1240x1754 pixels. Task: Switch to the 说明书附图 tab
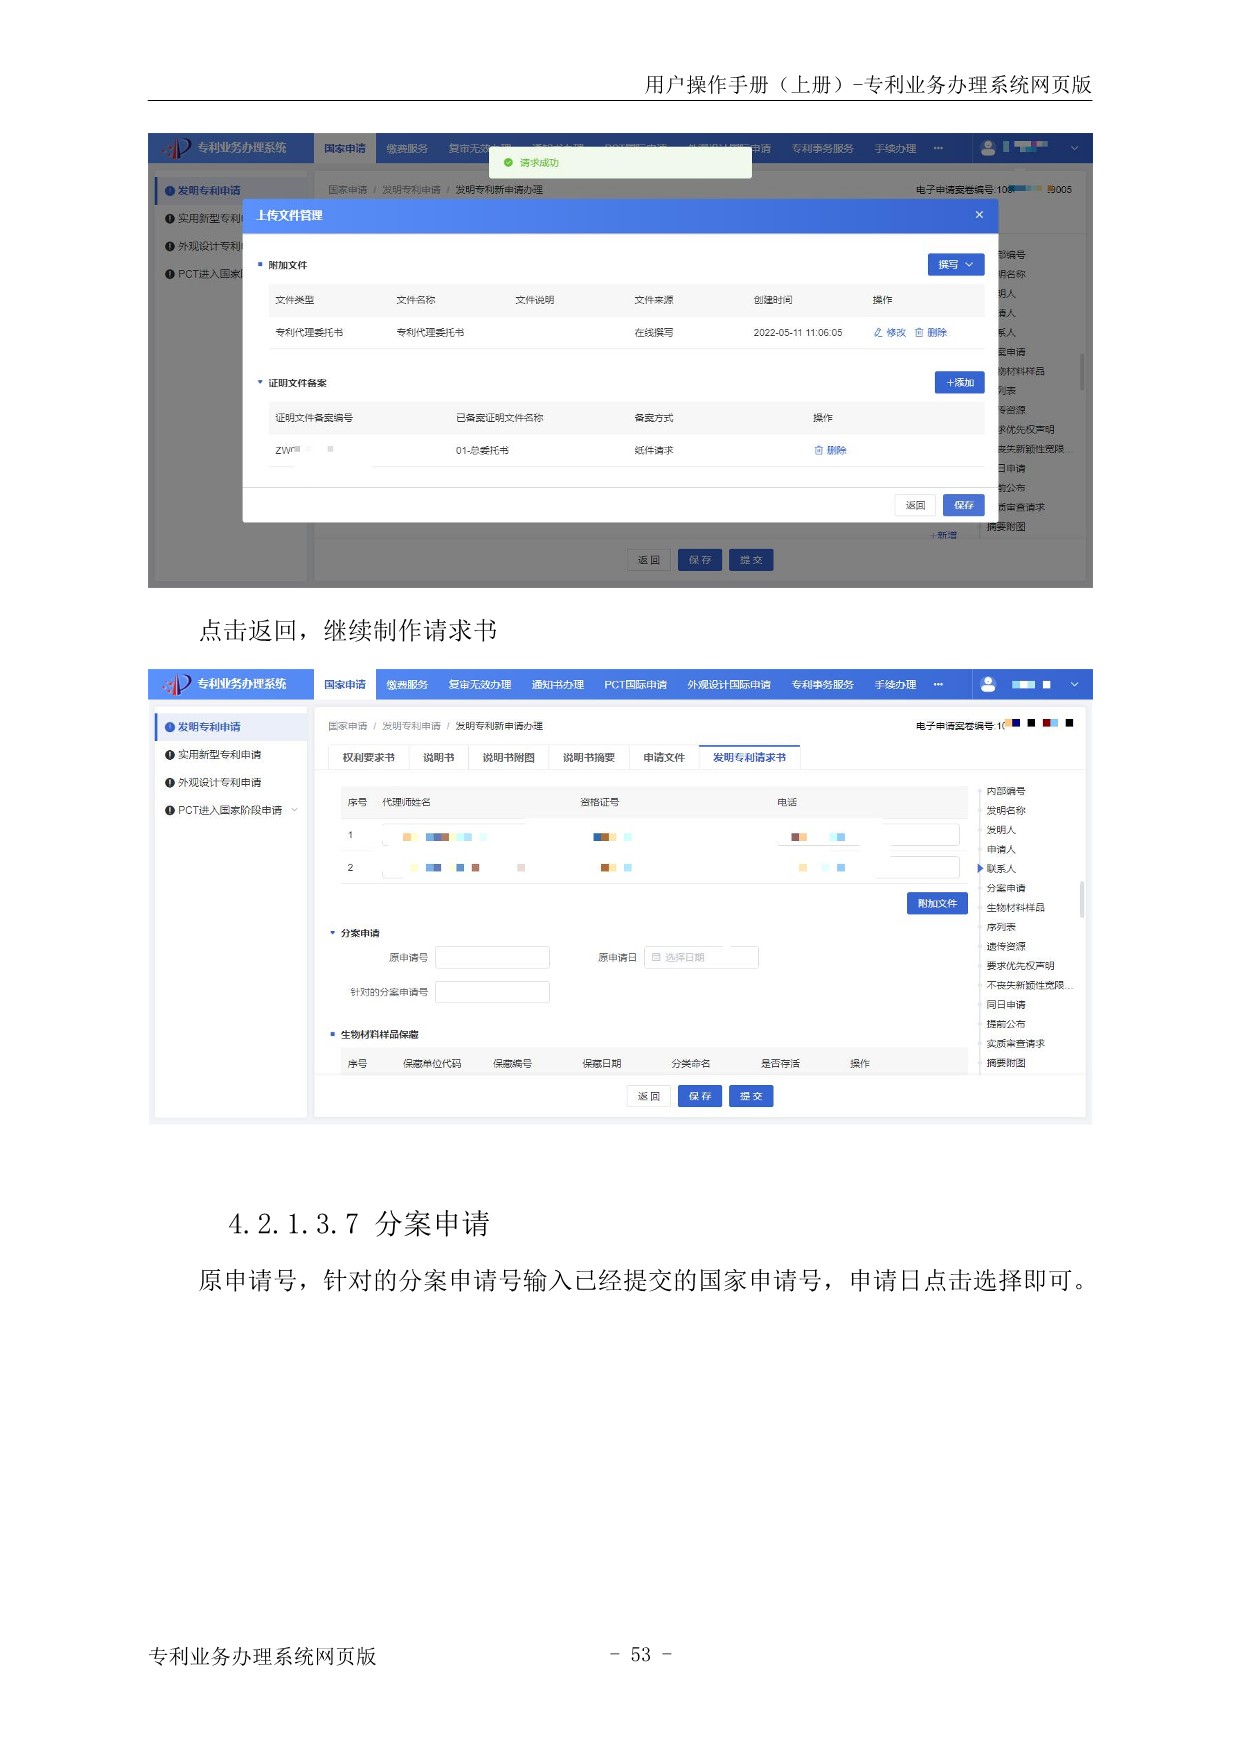pyautogui.click(x=508, y=758)
